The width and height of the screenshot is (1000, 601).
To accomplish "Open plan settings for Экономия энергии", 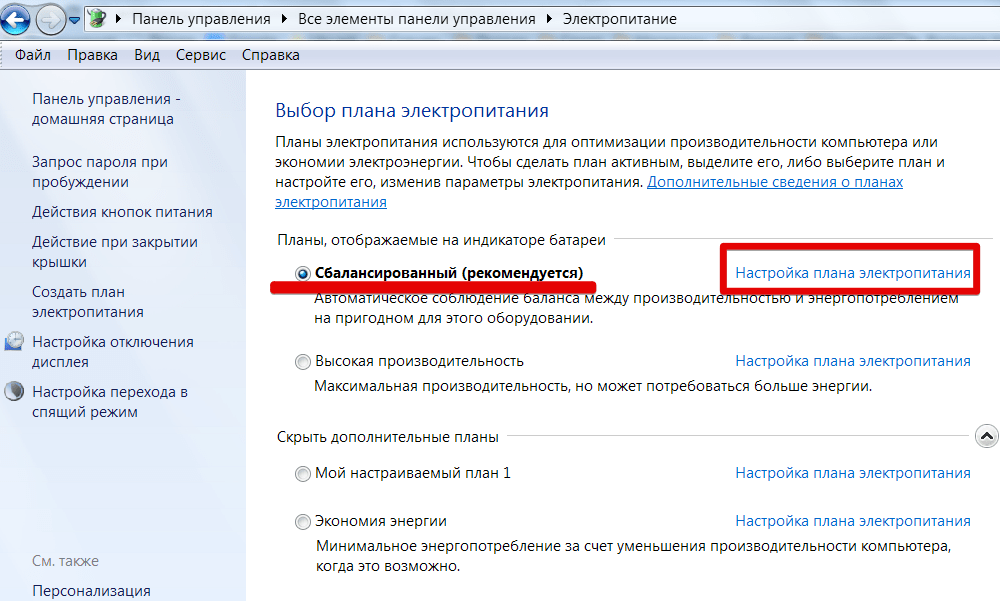I will point(853,521).
